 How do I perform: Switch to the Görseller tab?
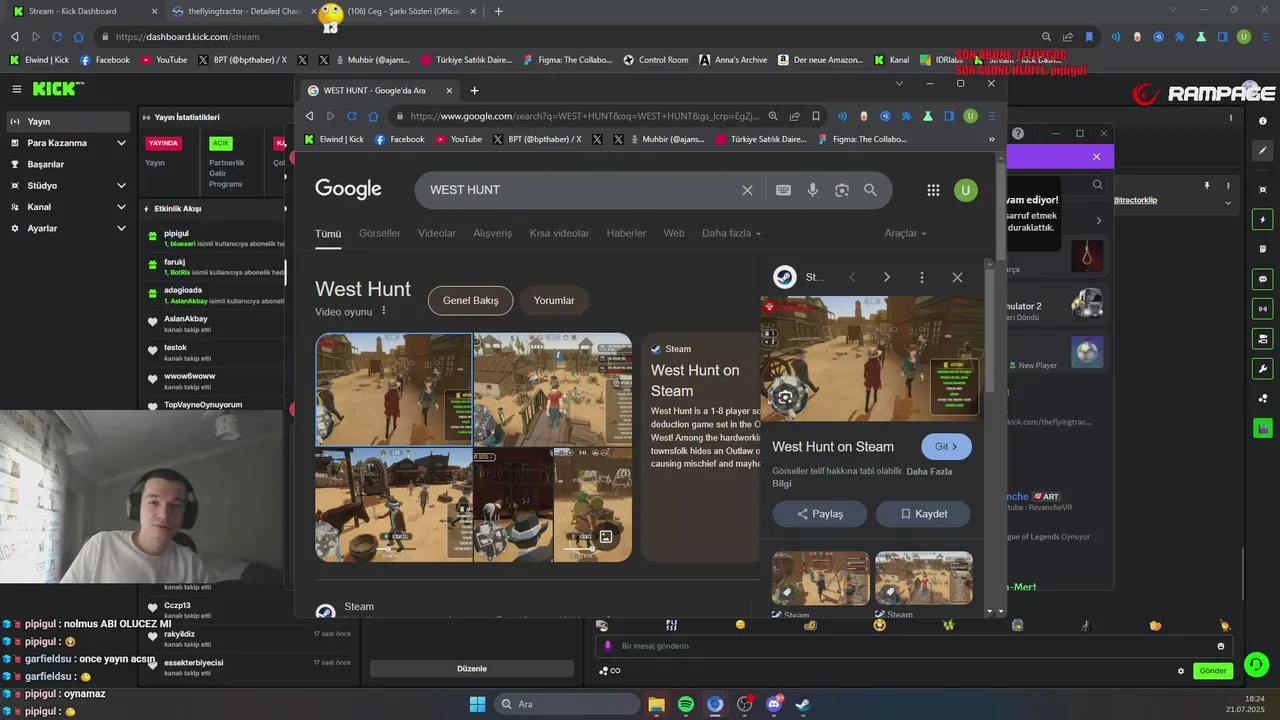pyautogui.click(x=380, y=233)
